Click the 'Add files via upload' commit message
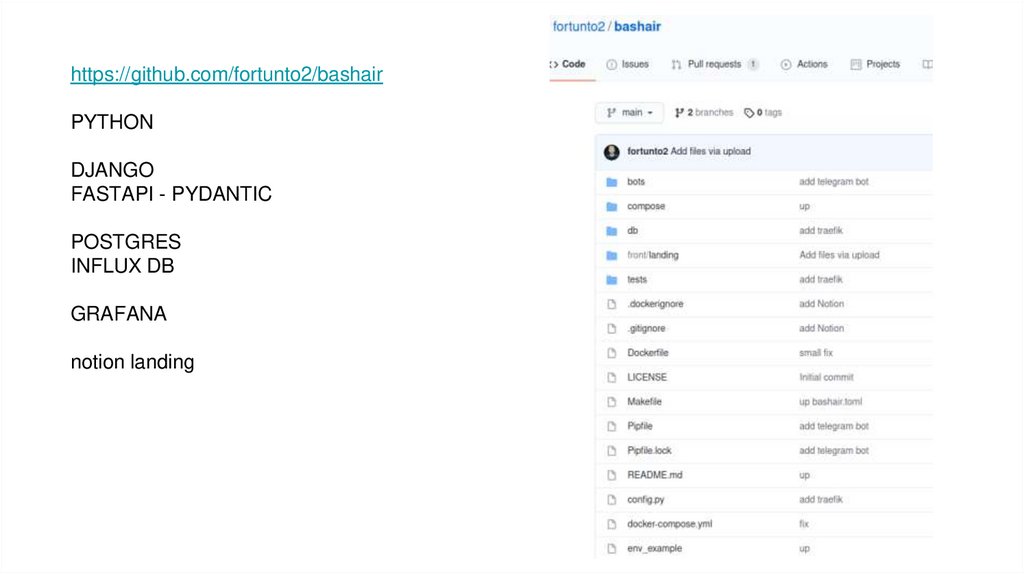Image resolution: width=1024 pixels, height=574 pixels. pos(711,152)
